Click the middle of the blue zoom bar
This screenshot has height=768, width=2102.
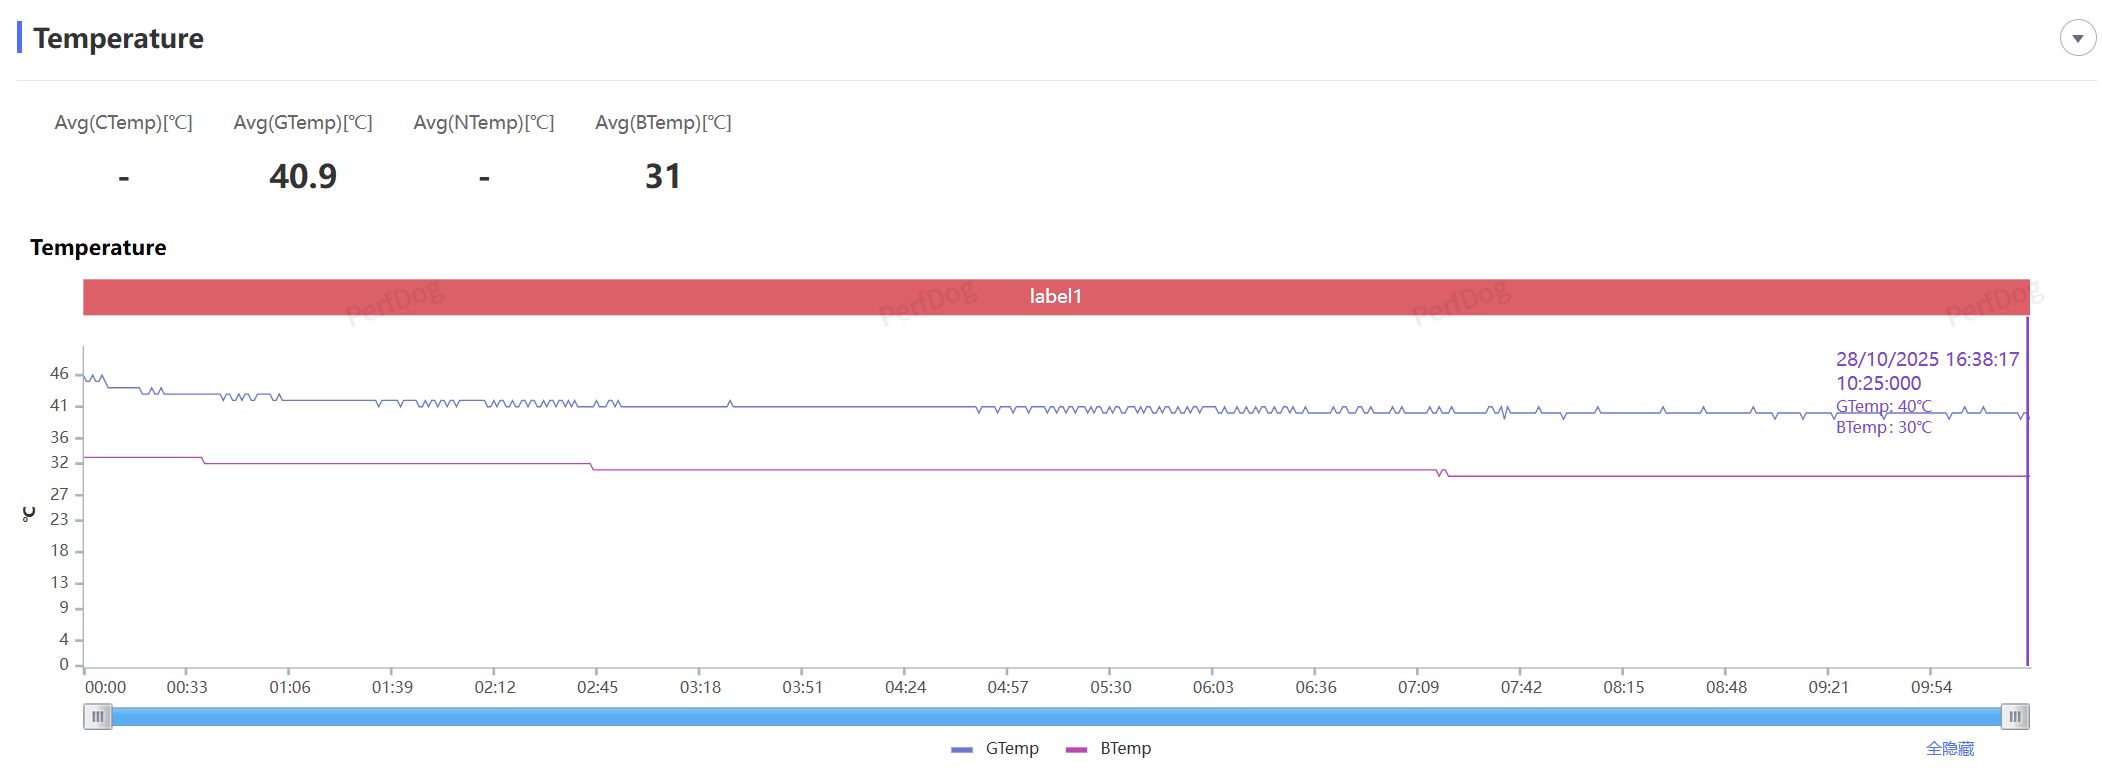coord(1056,717)
